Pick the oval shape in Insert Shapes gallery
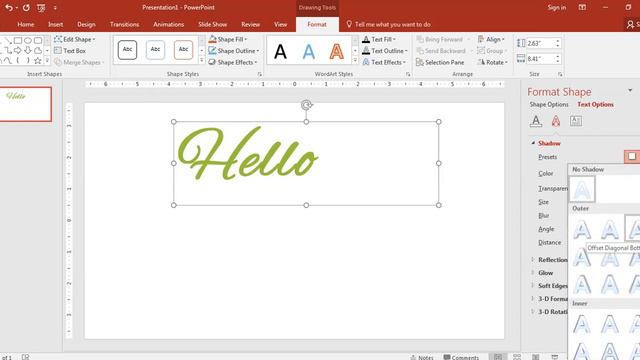640x360 pixels. coord(28,40)
